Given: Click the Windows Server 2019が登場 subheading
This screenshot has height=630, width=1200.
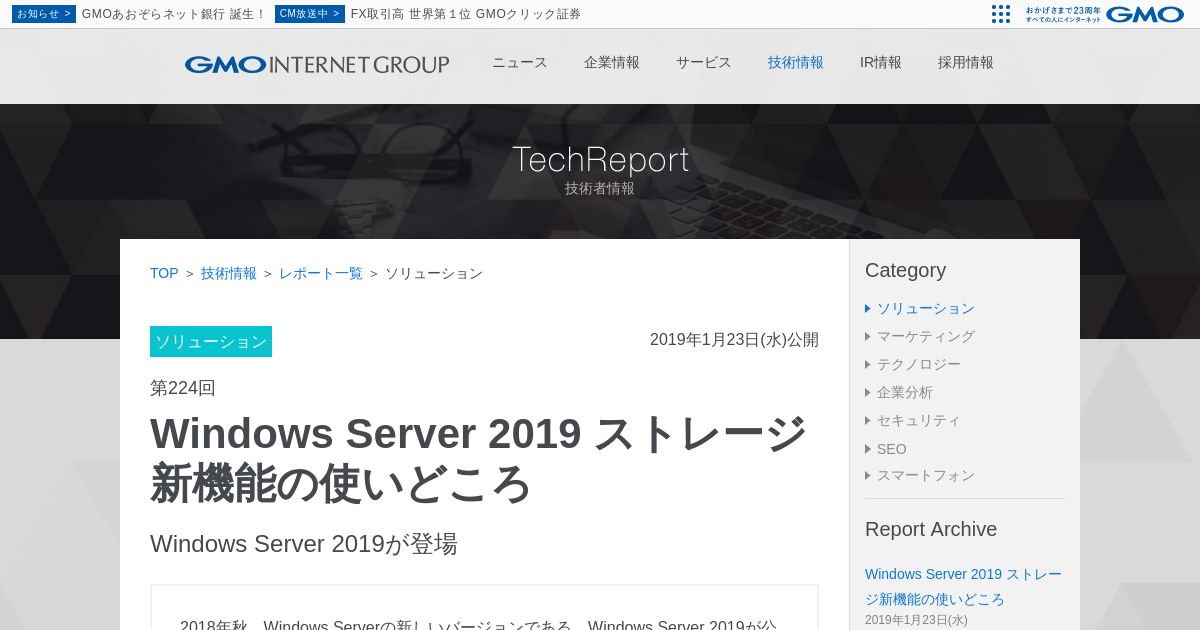Looking at the screenshot, I should tap(304, 544).
